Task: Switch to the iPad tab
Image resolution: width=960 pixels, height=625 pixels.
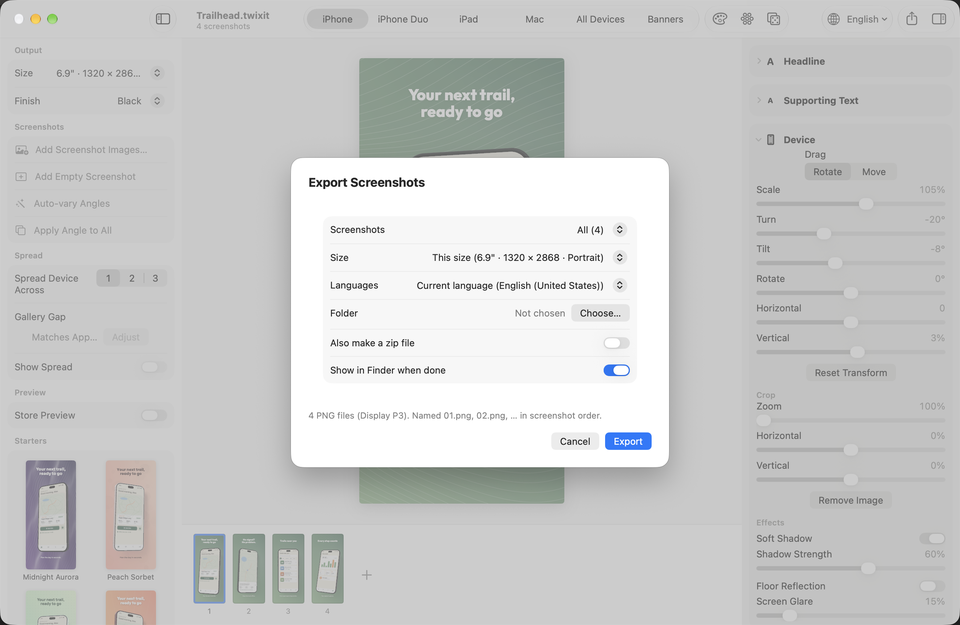Action: click(x=468, y=19)
